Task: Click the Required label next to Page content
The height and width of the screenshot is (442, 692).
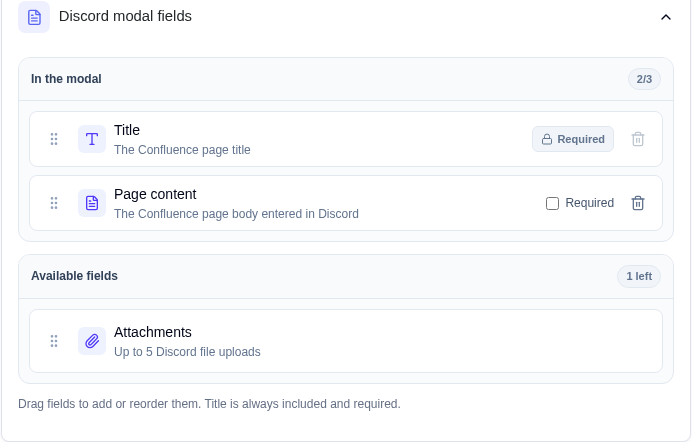Action: 590,203
